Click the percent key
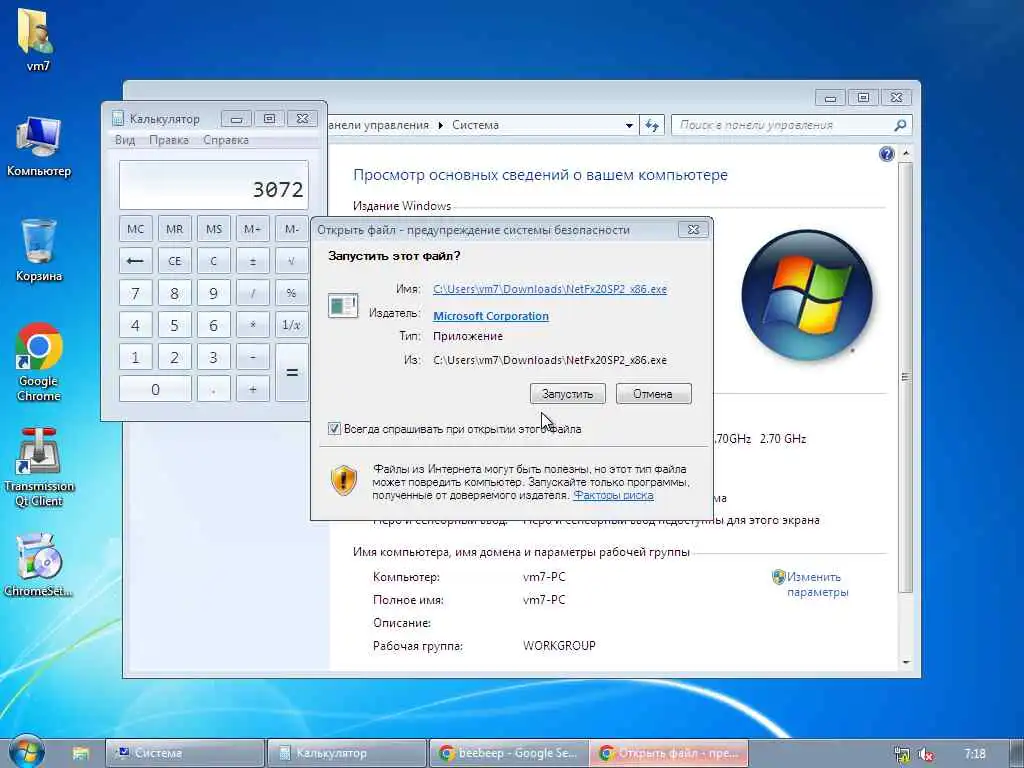The height and width of the screenshot is (768, 1024). pyautogui.click(x=291, y=293)
